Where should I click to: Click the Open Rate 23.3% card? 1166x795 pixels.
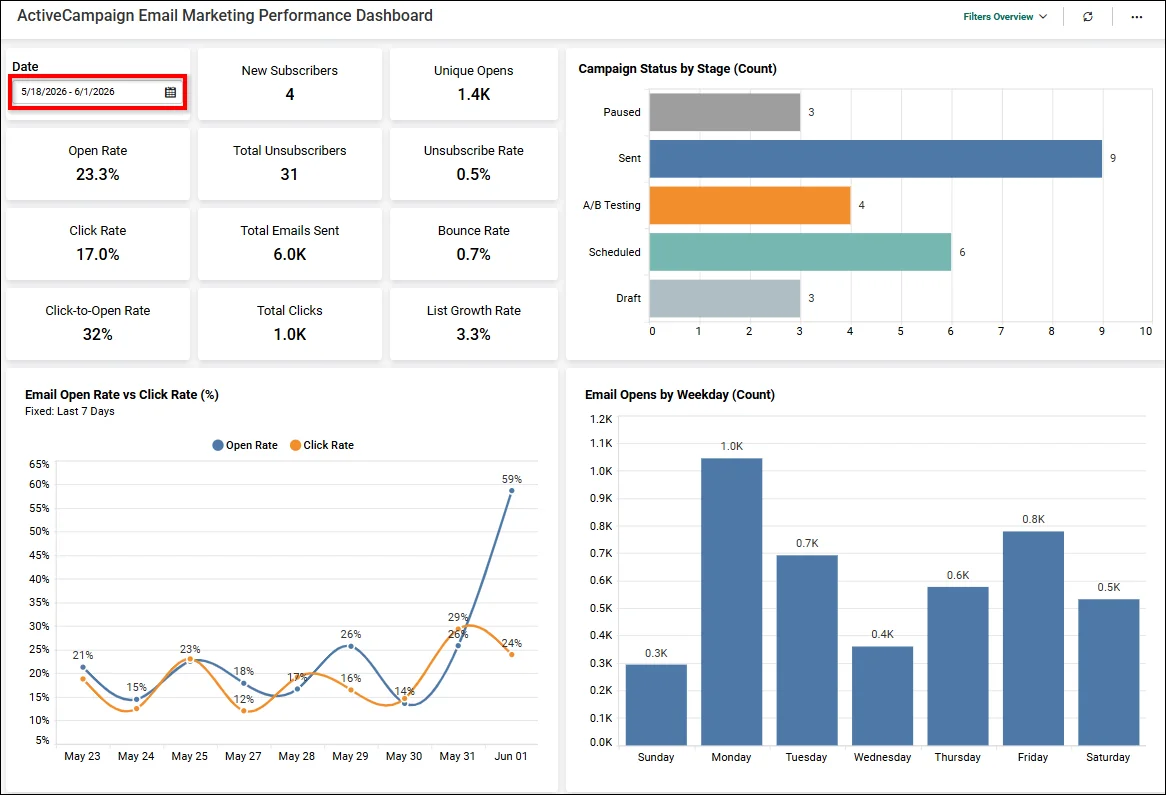pos(97,164)
